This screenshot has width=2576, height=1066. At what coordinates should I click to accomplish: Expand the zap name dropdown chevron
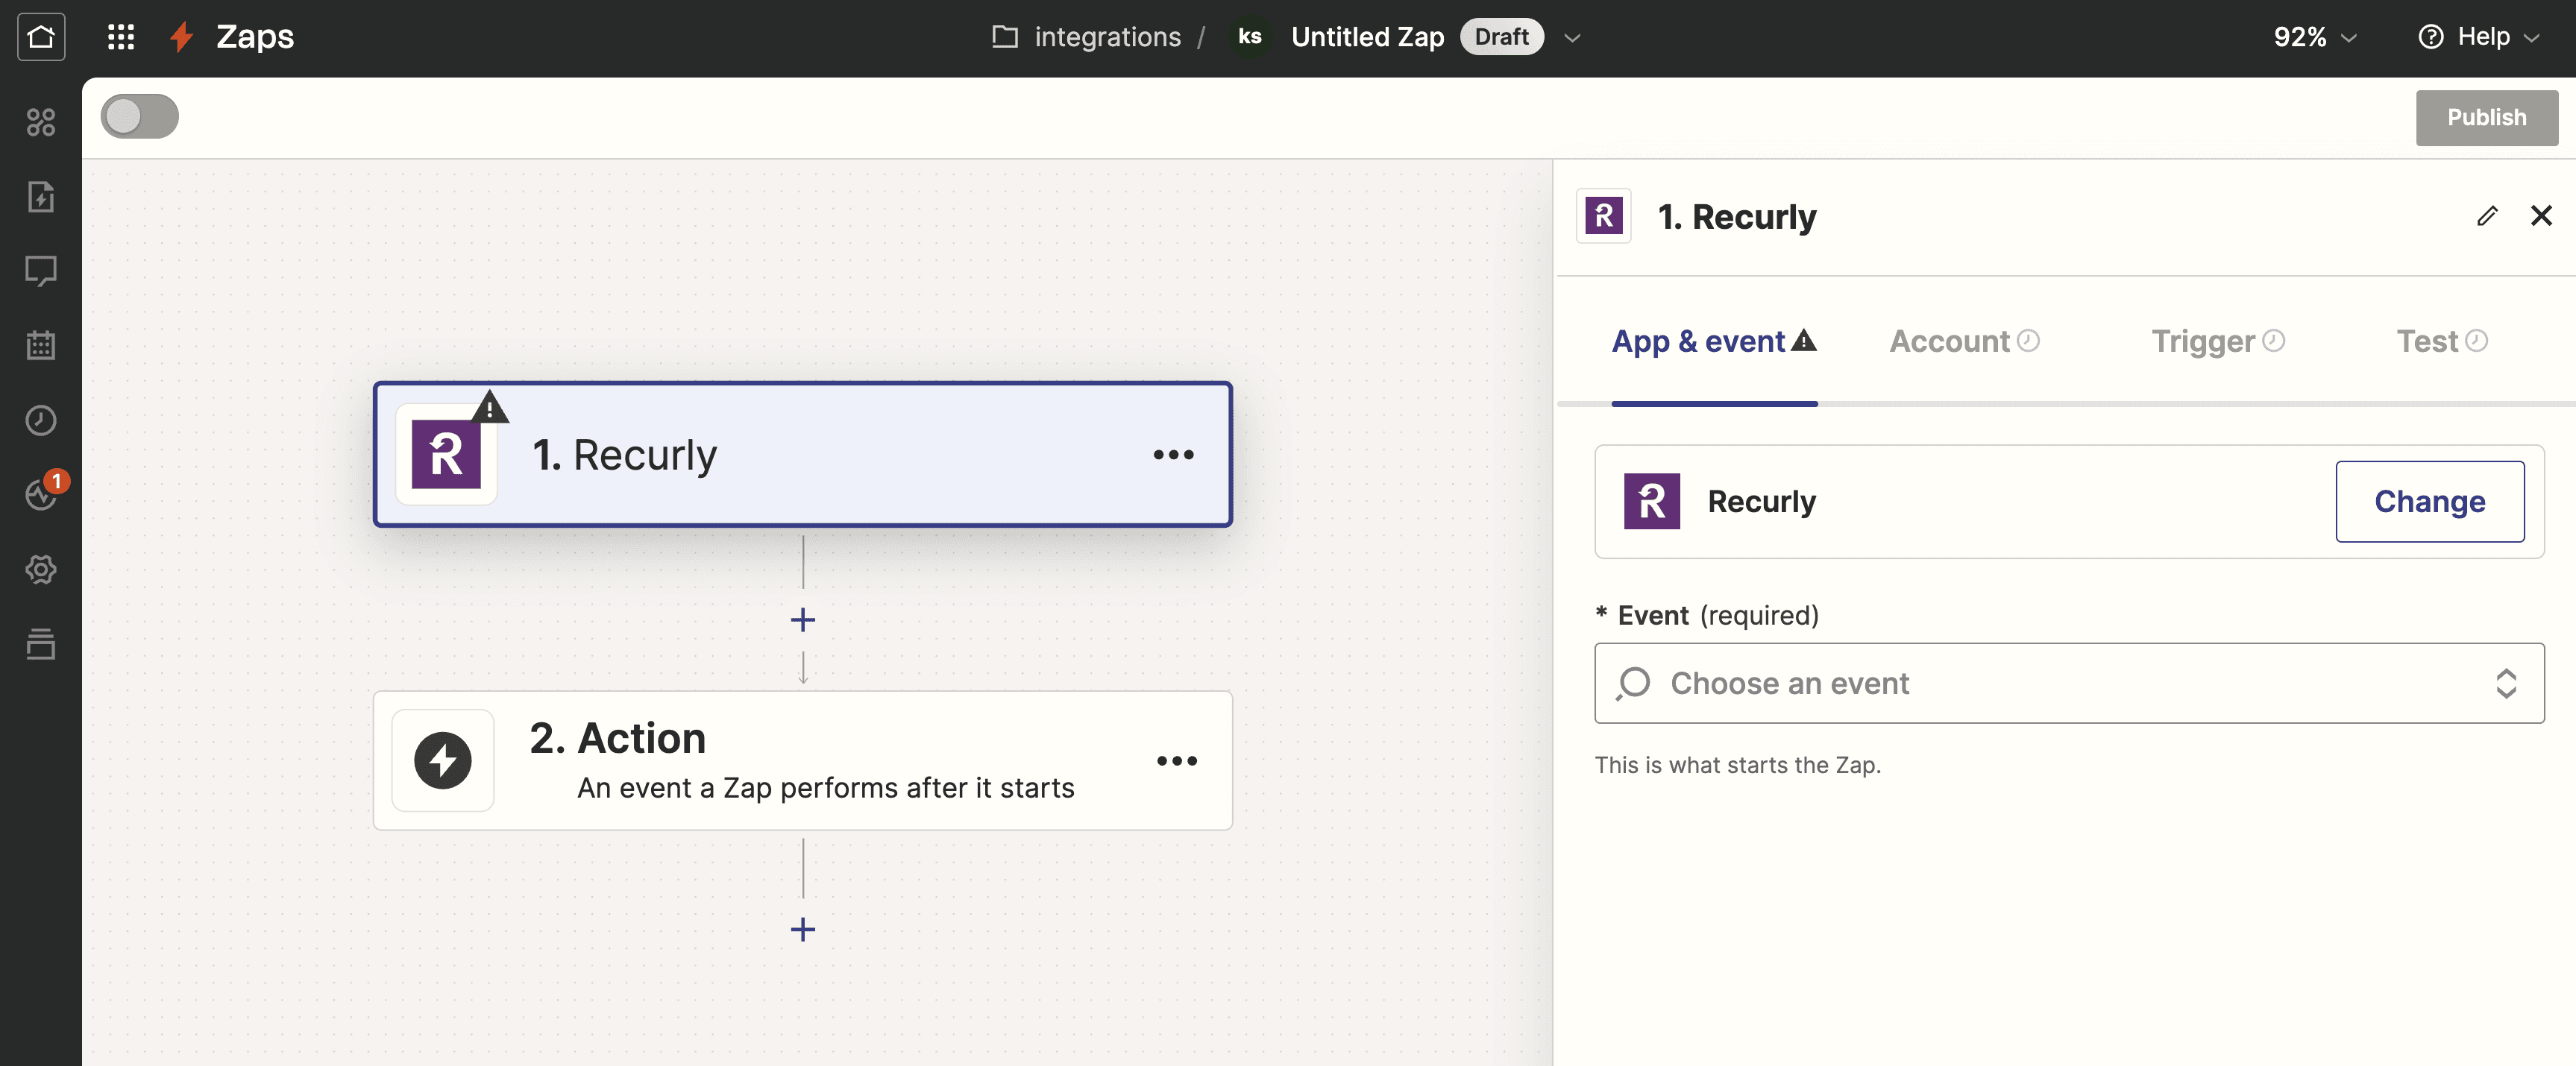1572,38
